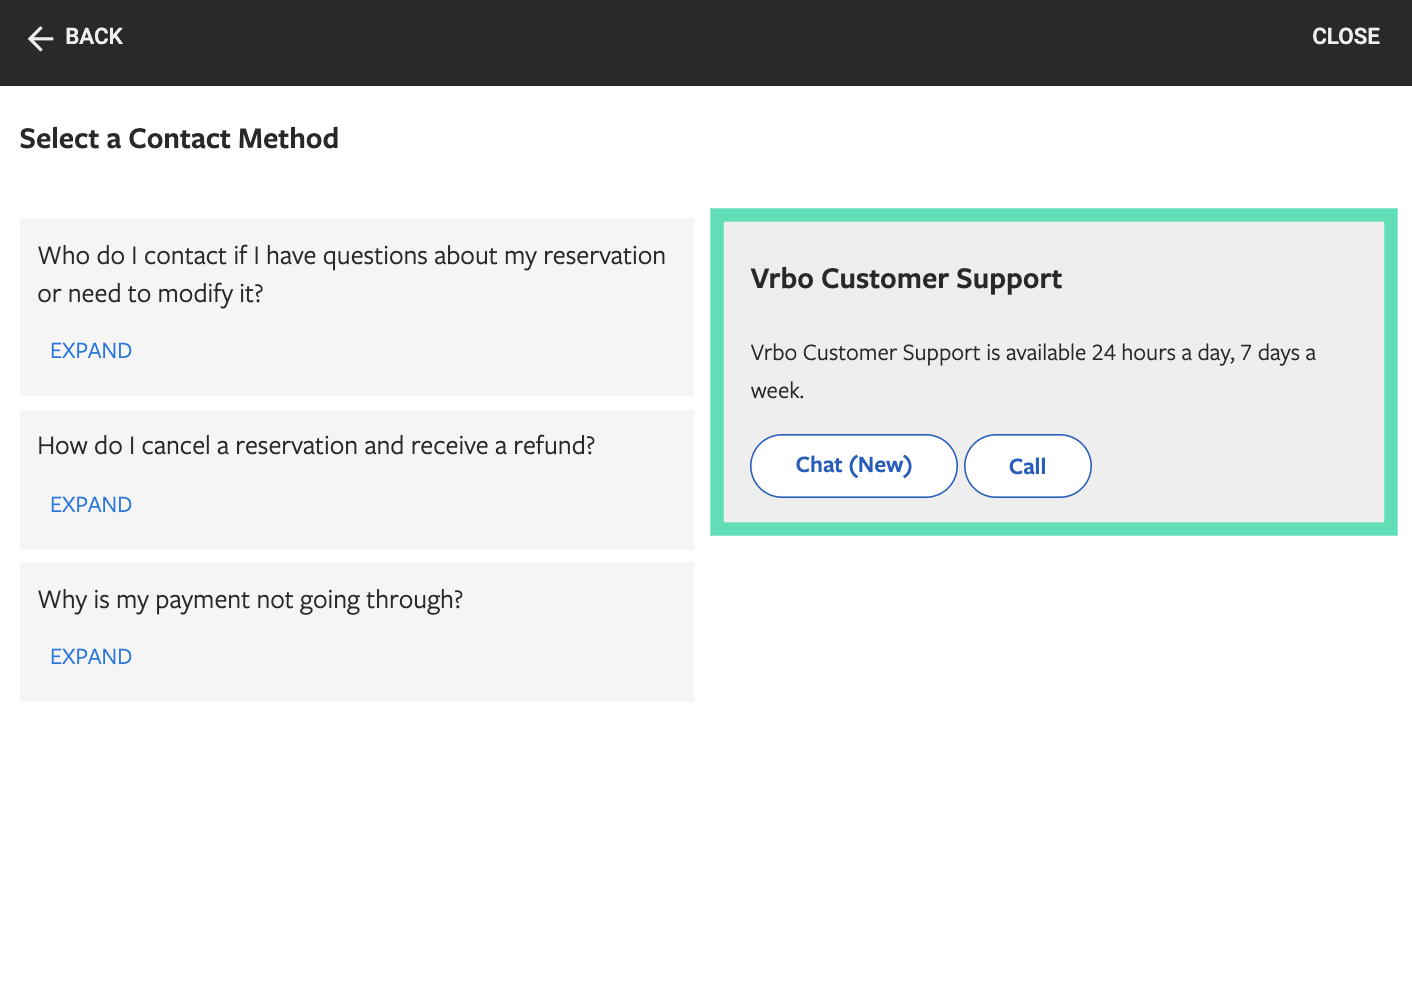Screen dimensions: 1412x984
Task: Select 'How do I cancel a reservation' text
Action: click(316, 446)
